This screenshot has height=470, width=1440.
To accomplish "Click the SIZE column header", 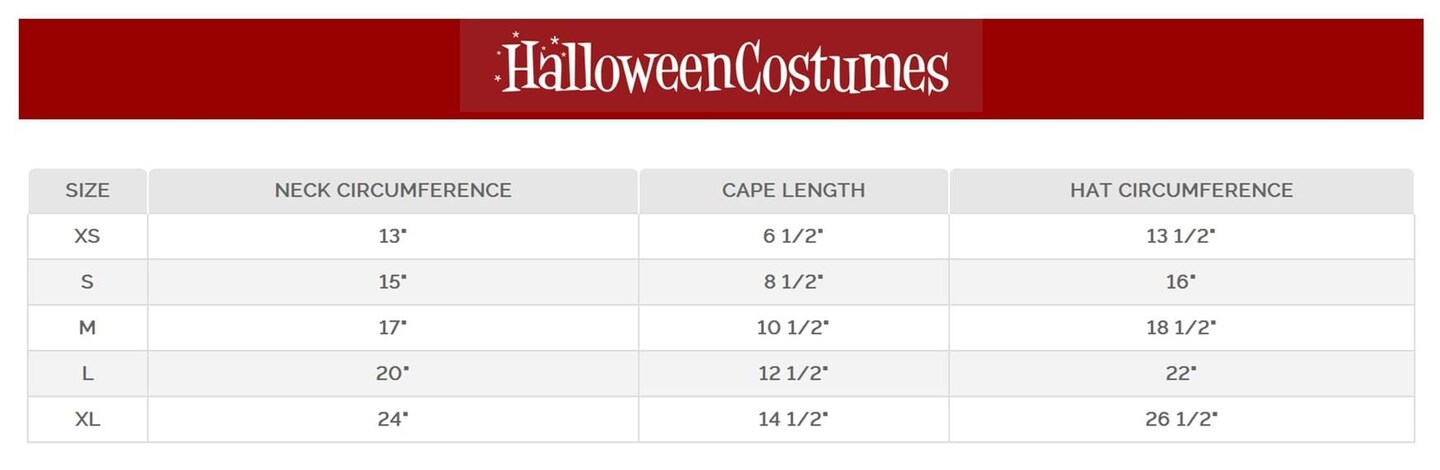I will [88, 190].
